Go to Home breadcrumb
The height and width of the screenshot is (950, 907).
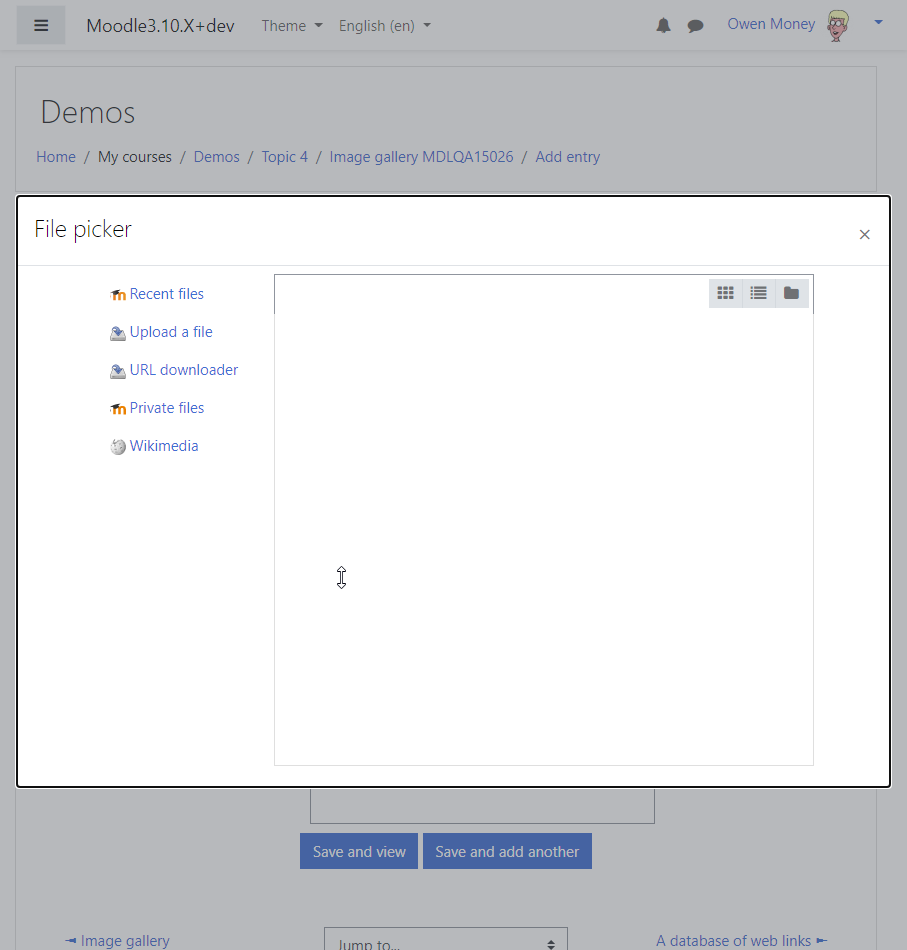coord(56,157)
